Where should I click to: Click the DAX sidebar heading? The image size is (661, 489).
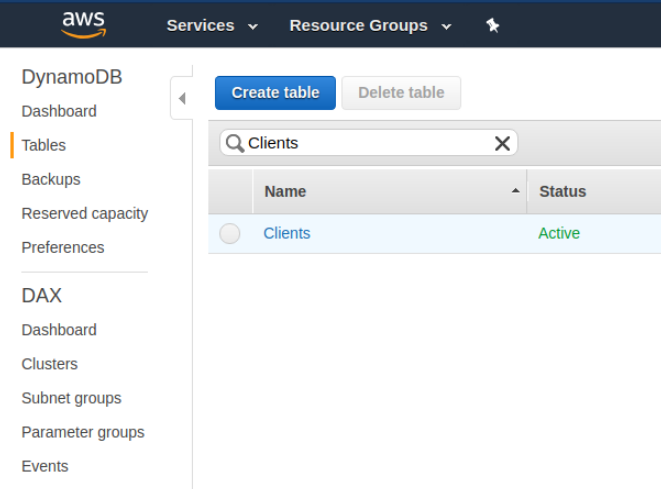click(x=42, y=296)
